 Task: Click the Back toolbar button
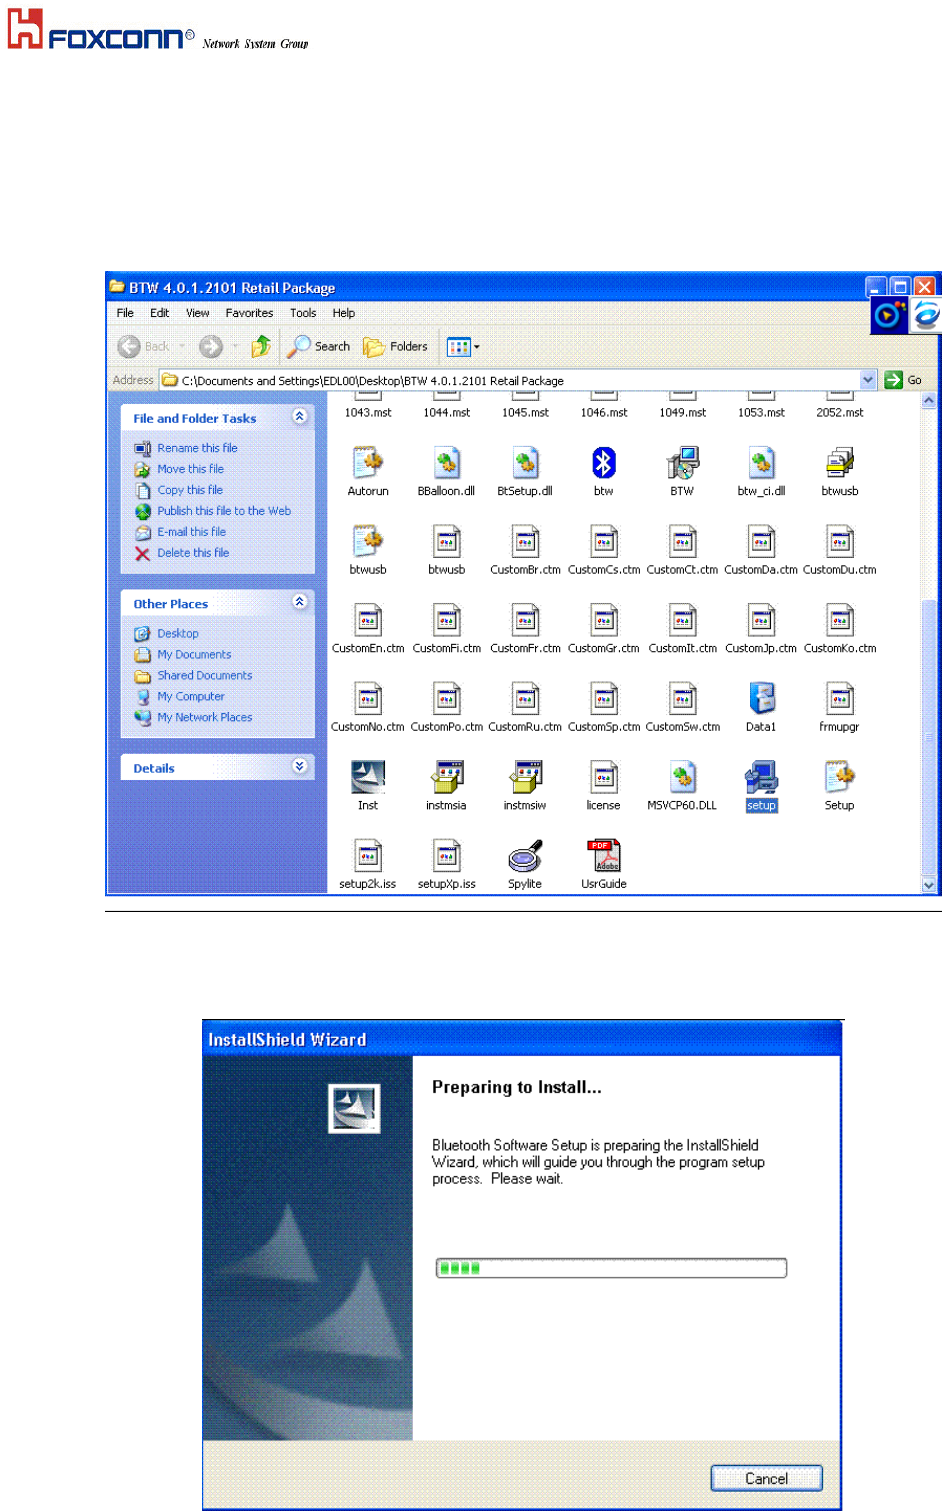(x=145, y=346)
